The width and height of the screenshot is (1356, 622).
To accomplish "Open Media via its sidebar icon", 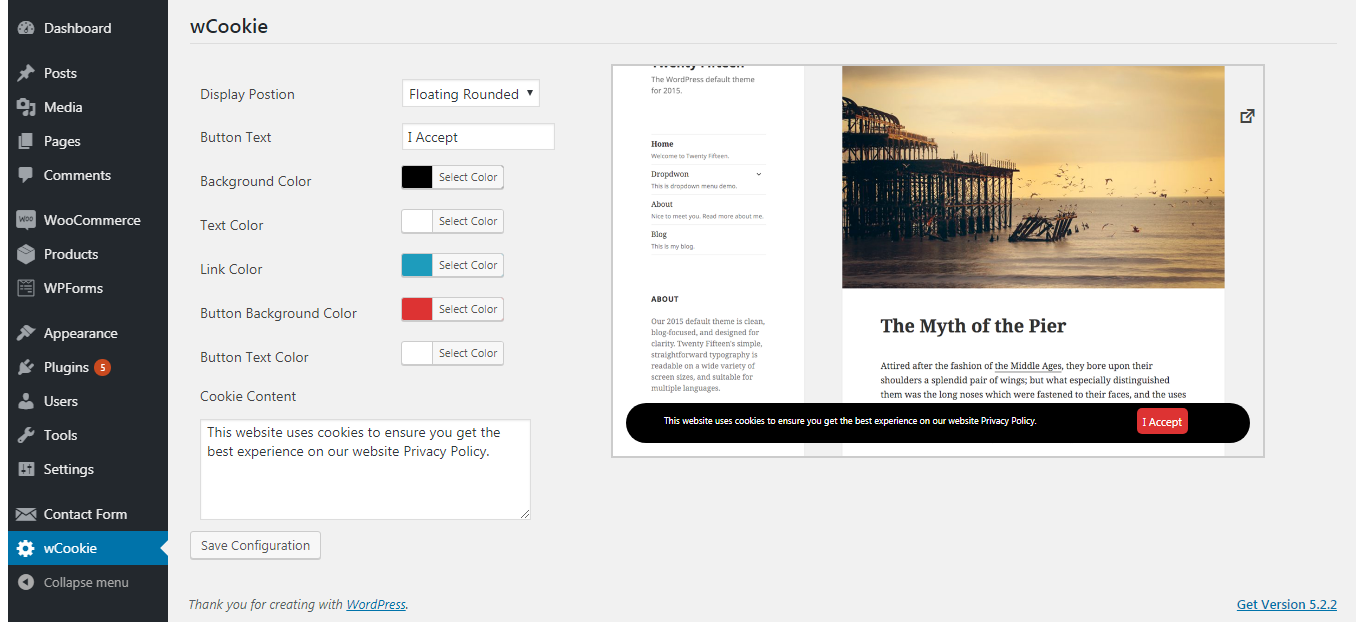I will point(26,107).
